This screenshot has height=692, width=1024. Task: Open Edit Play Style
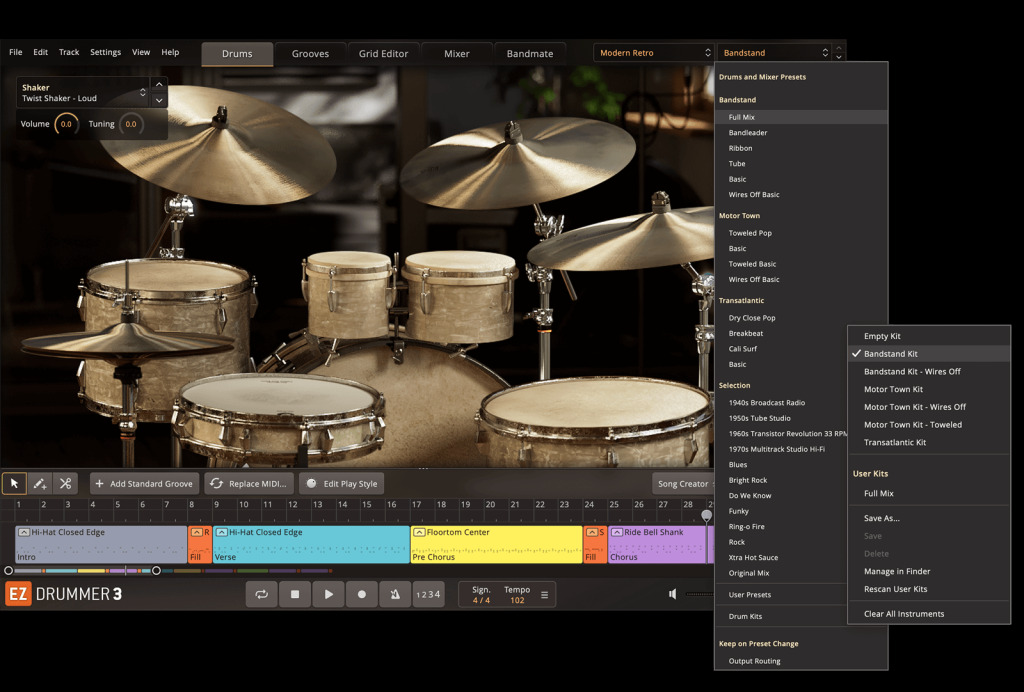tap(342, 484)
